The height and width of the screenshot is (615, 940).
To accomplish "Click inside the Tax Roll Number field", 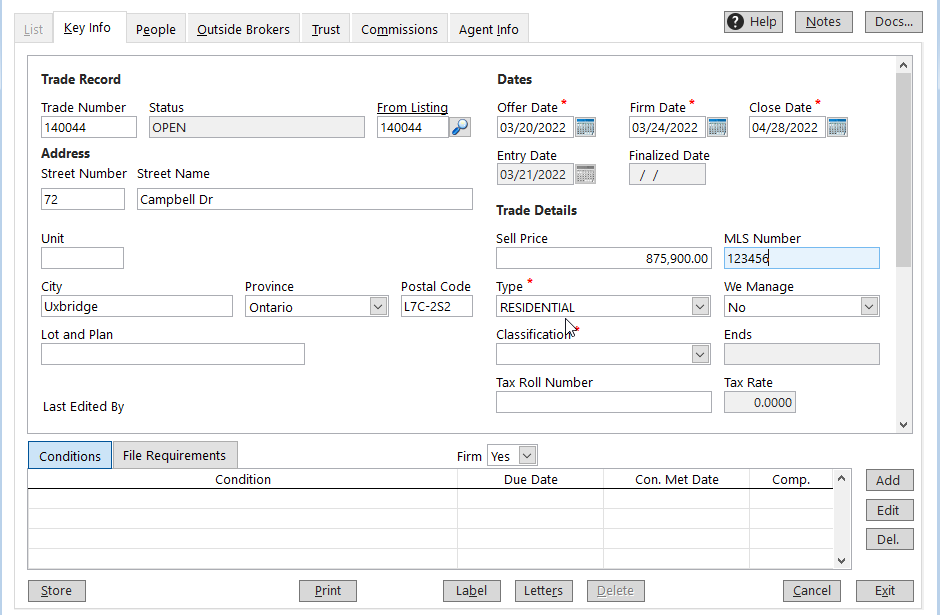I will pyautogui.click(x=603, y=402).
